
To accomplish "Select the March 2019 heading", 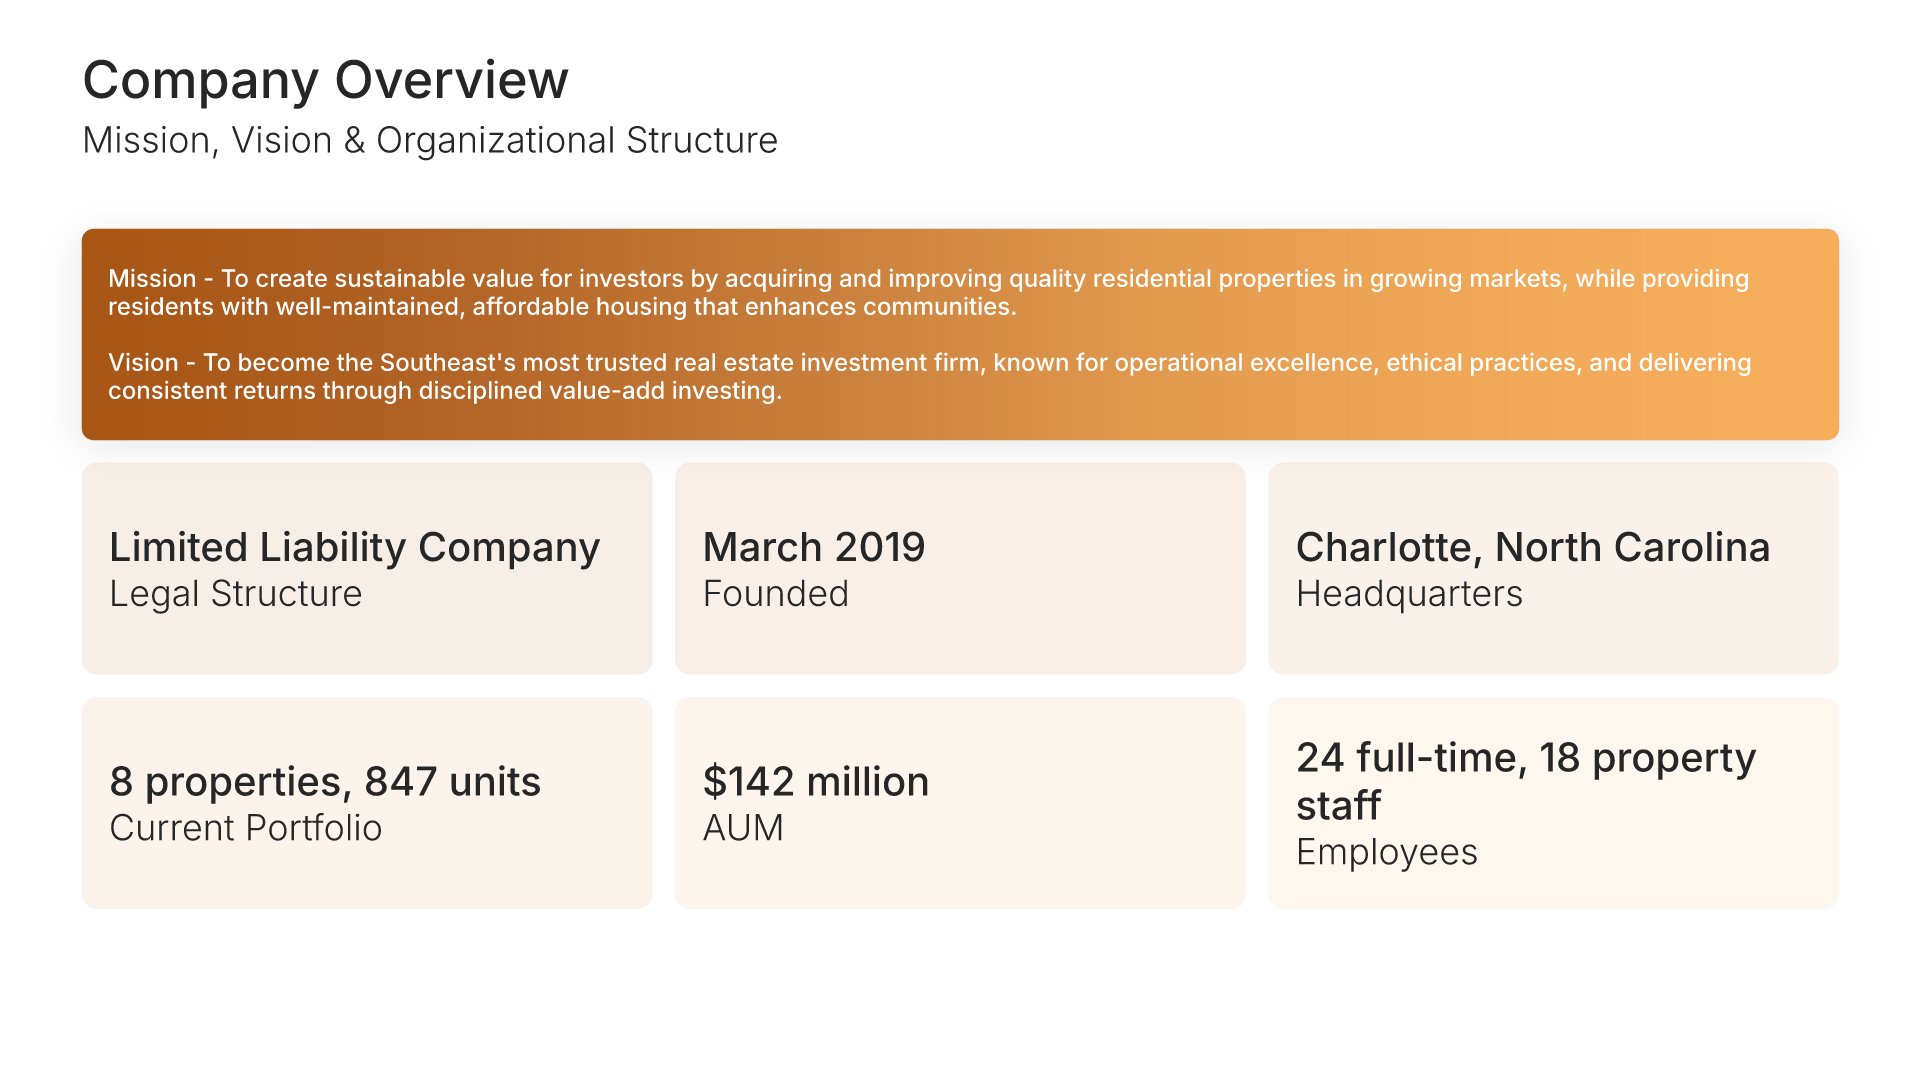I will tap(814, 547).
